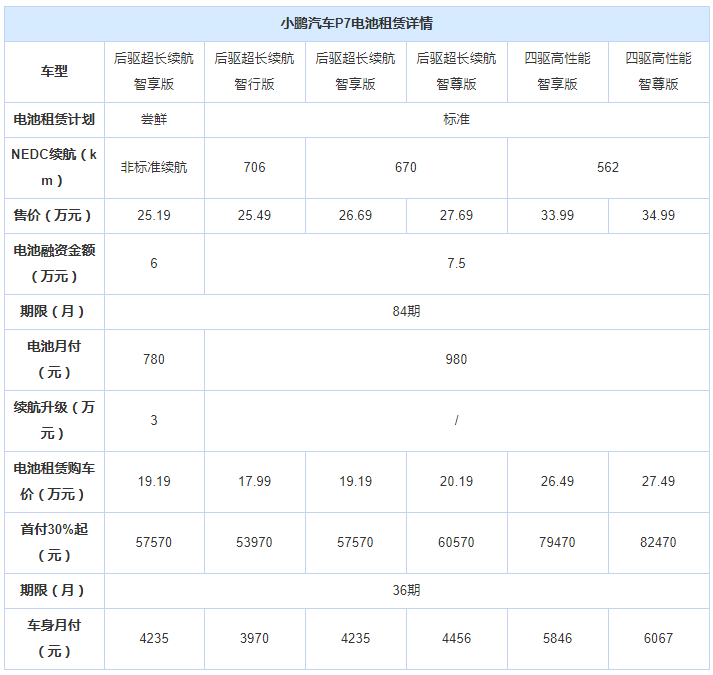This screenshot has width=713, height=675.
Task: Click the 尝鲜 battery plan cell
Action: (x=154, y=119)
